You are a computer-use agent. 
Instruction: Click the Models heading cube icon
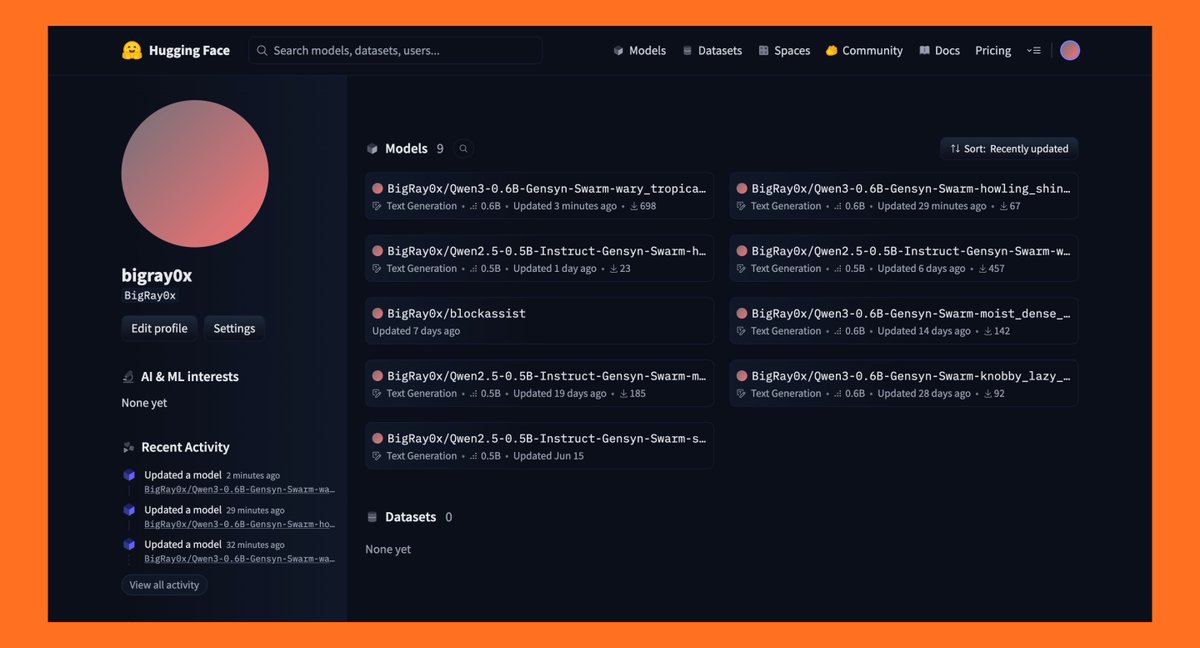point(372,148)
